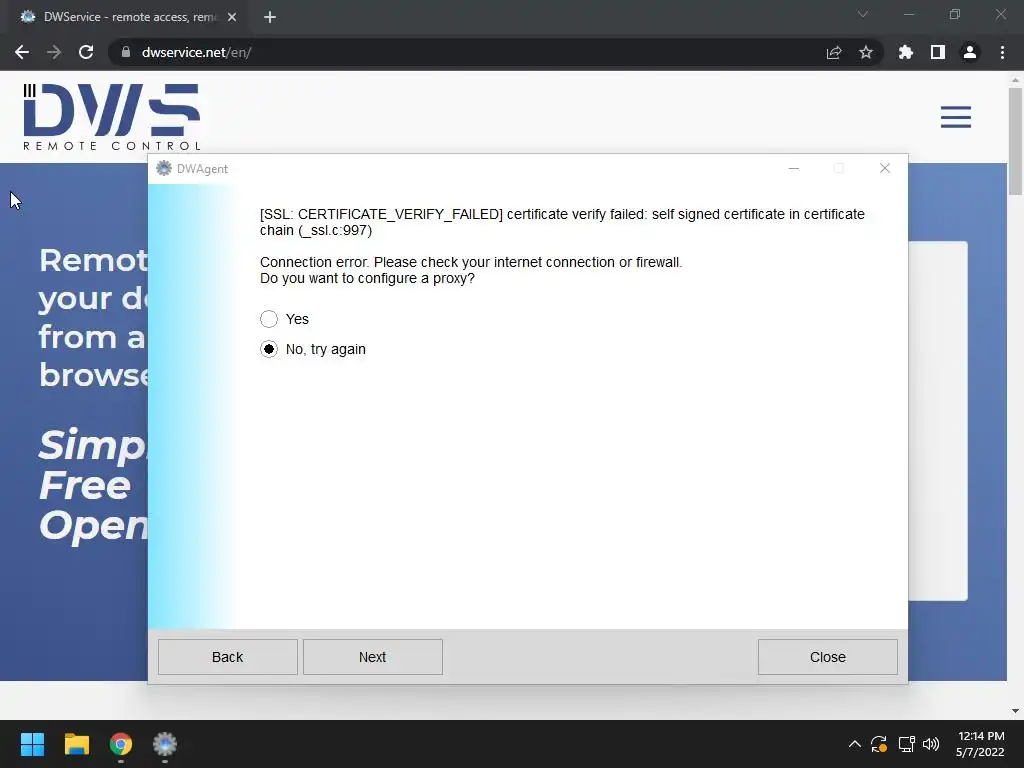The image size is (1024, 768).
Task: Click the SSL certificate error message text
Action: tap(562, 222)
